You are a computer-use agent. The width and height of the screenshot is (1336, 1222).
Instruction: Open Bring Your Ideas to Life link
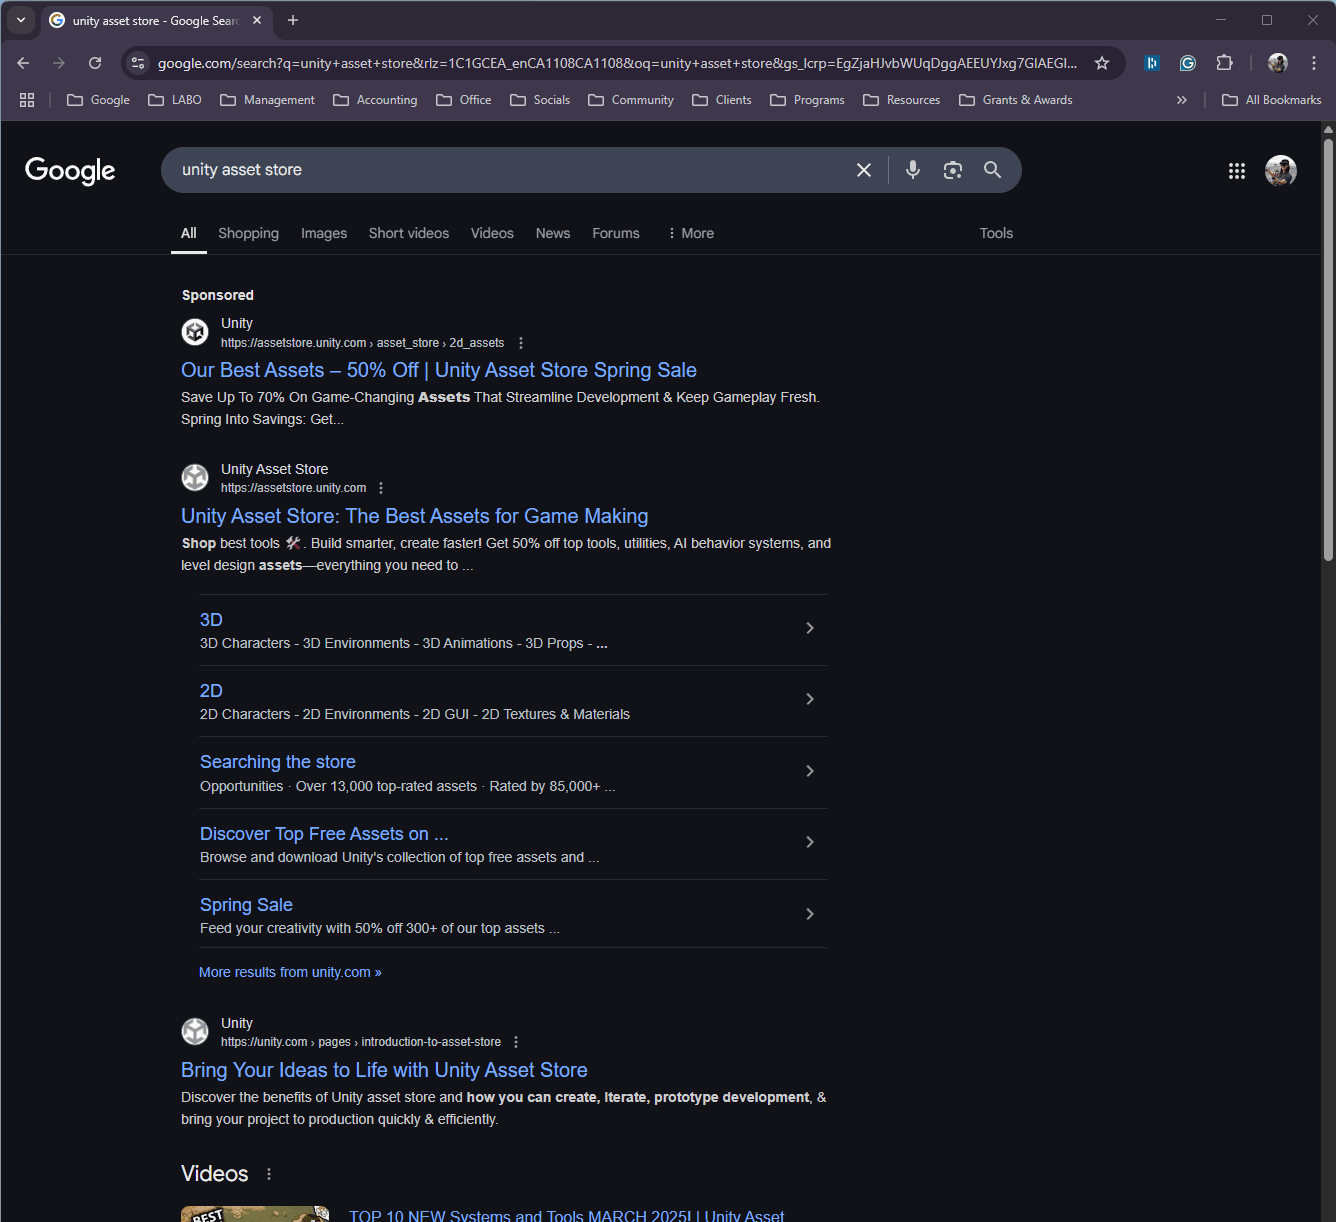[384, 1070]
